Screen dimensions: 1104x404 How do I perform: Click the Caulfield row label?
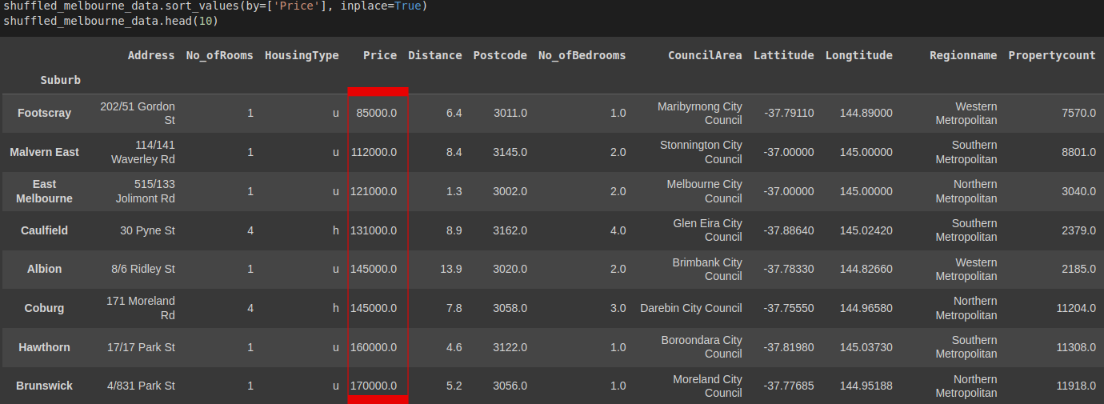(x=44, y=230)
